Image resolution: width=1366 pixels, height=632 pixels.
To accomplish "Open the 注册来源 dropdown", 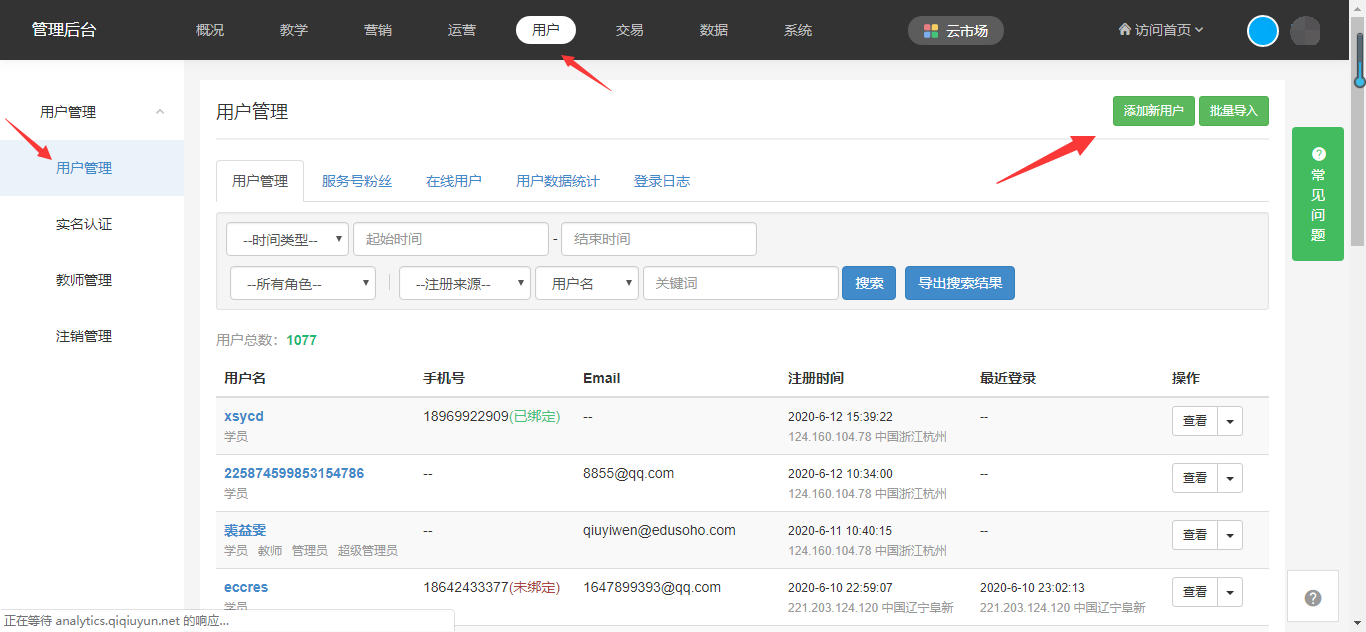I will [x=465, y=284].
